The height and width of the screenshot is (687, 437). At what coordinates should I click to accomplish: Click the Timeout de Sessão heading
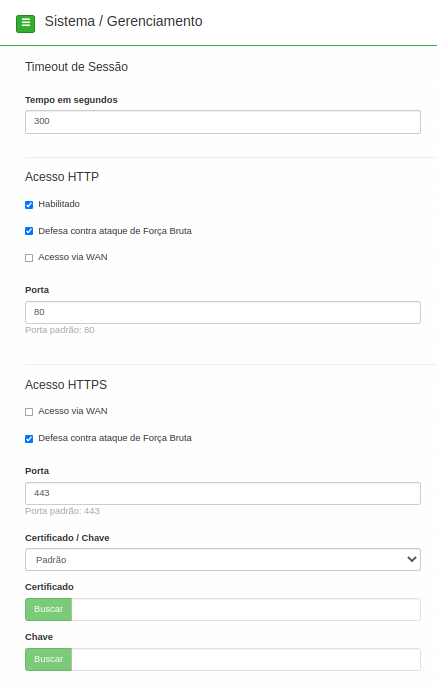(x=76, y=67)
